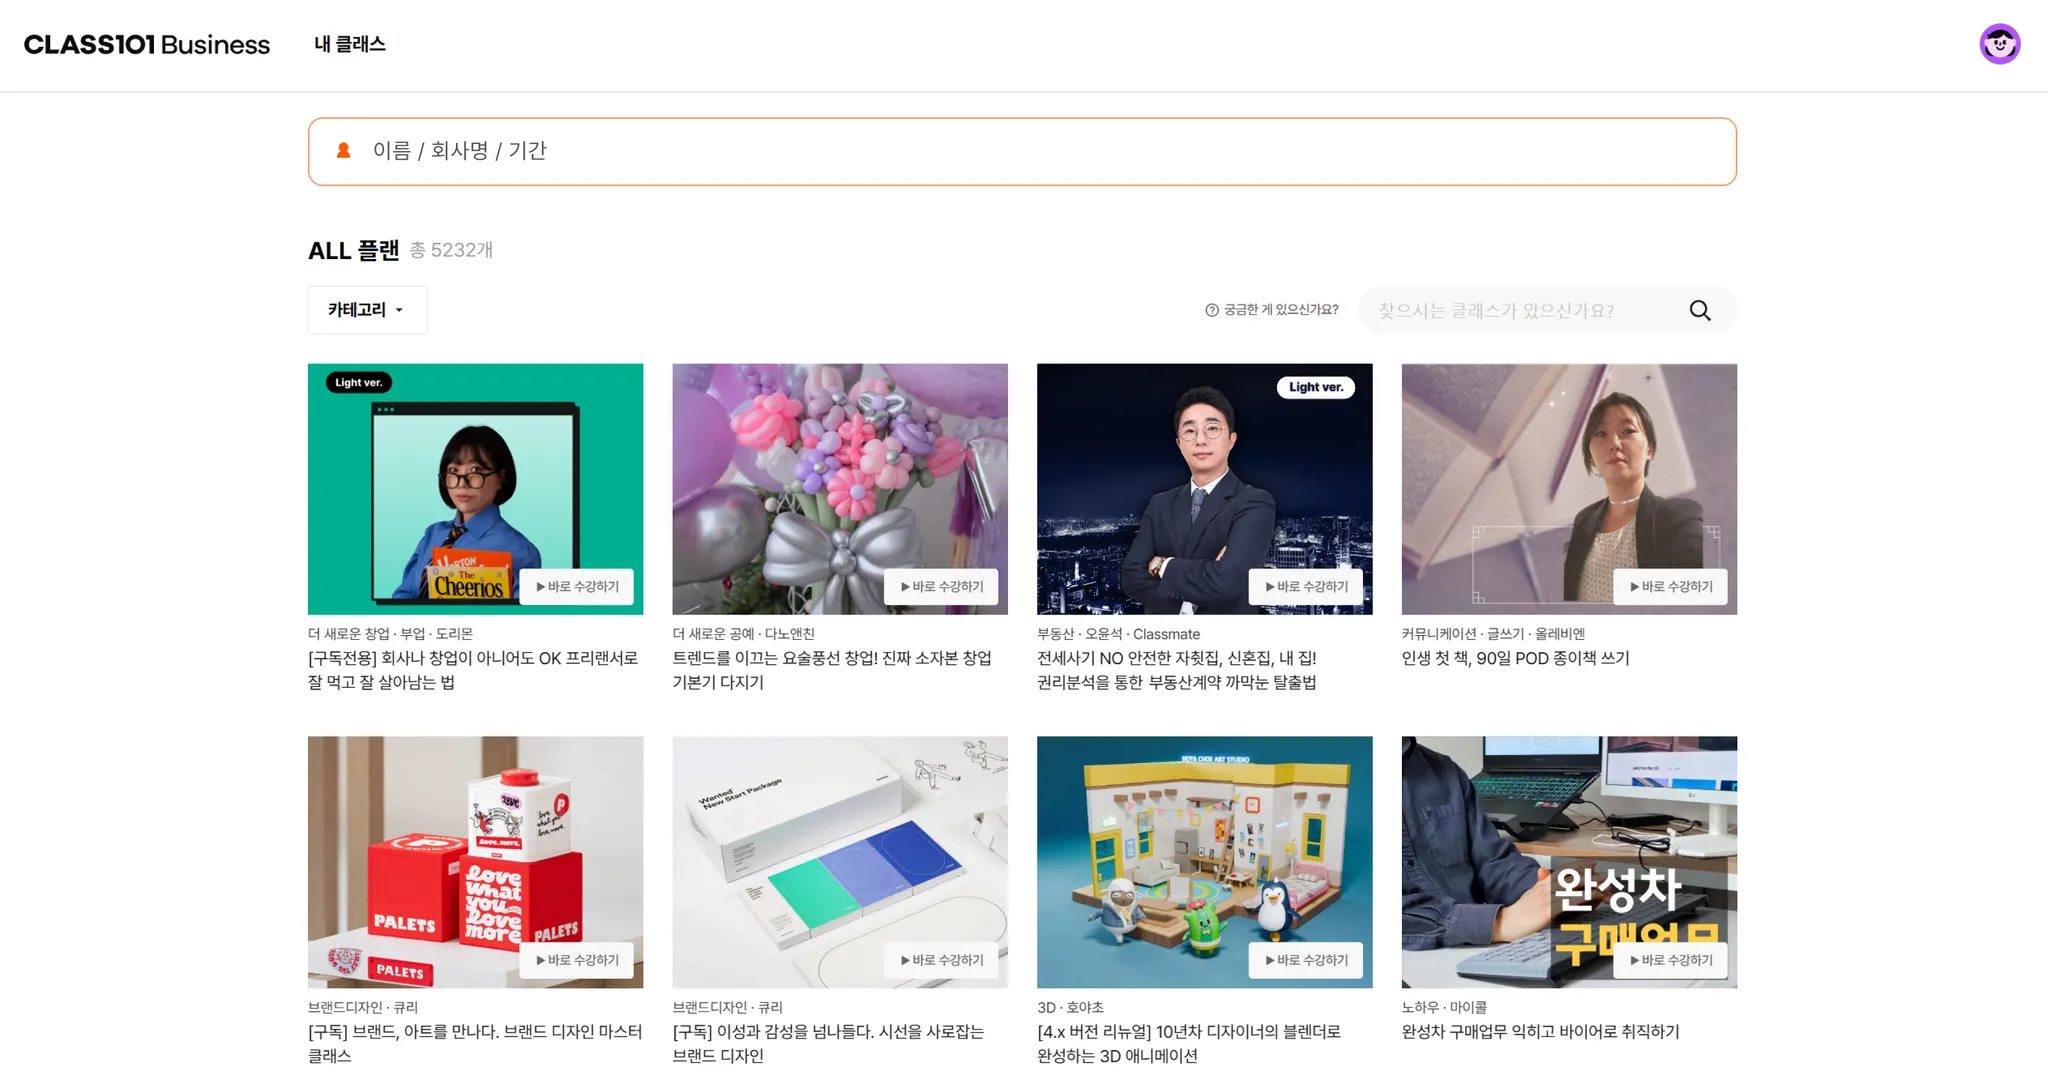
Task: Click the CLASS101 Business logo
Action: click(x=147, y=44)
